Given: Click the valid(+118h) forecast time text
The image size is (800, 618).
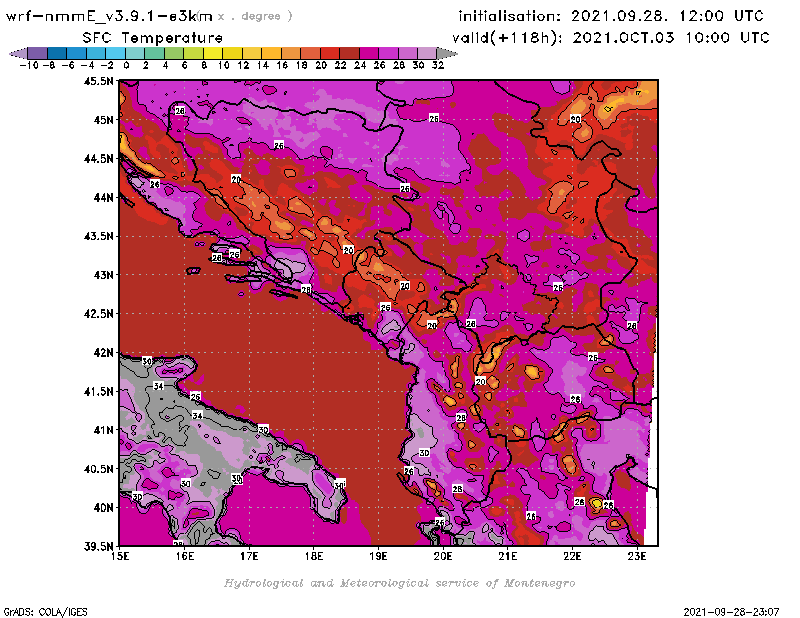Looking at the screenshot, I should click(613, 36).
